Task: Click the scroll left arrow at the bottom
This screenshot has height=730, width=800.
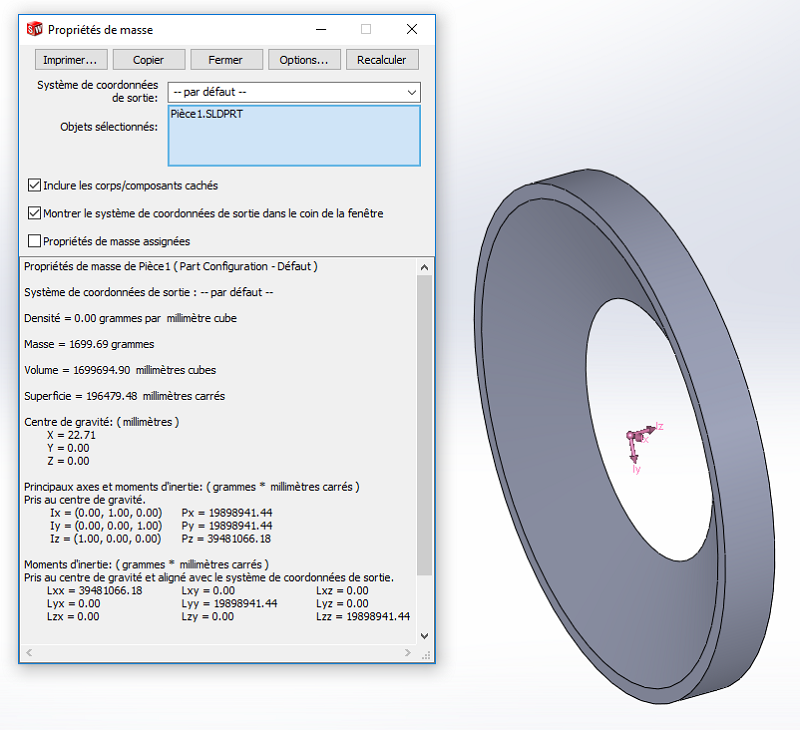Action: point(29,652)
